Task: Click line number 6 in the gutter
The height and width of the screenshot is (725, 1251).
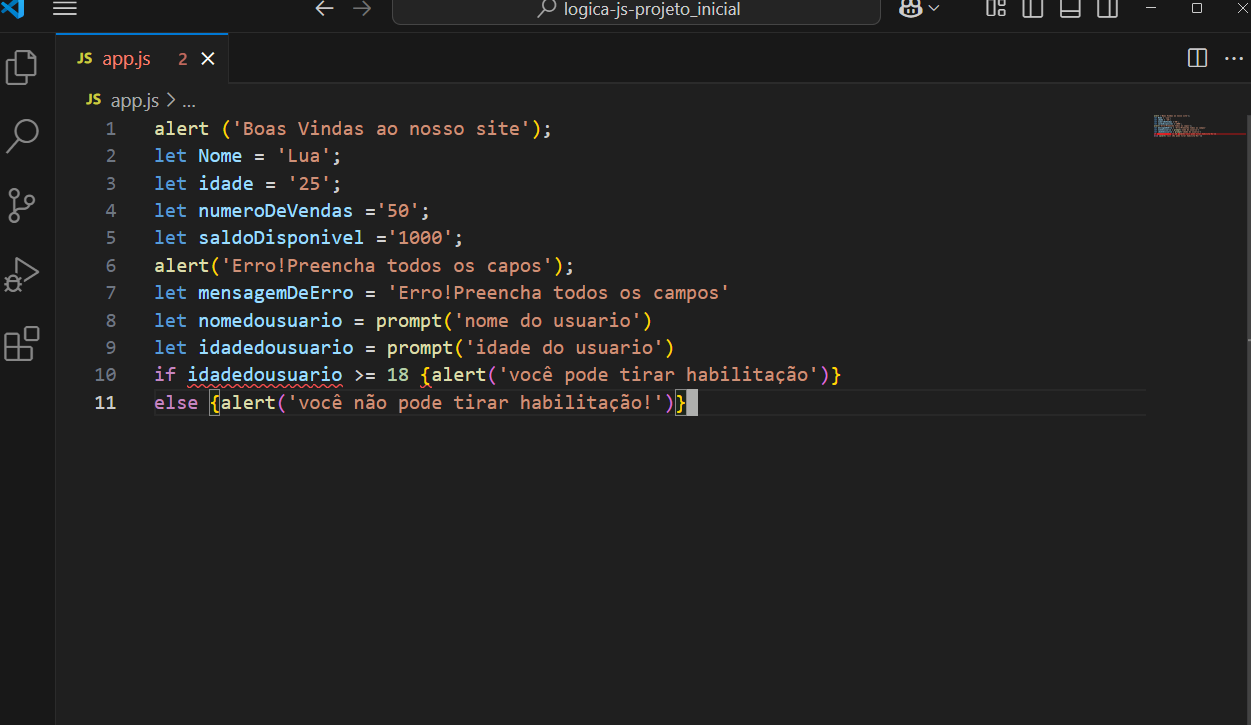Action: click(x=110, y=266)
